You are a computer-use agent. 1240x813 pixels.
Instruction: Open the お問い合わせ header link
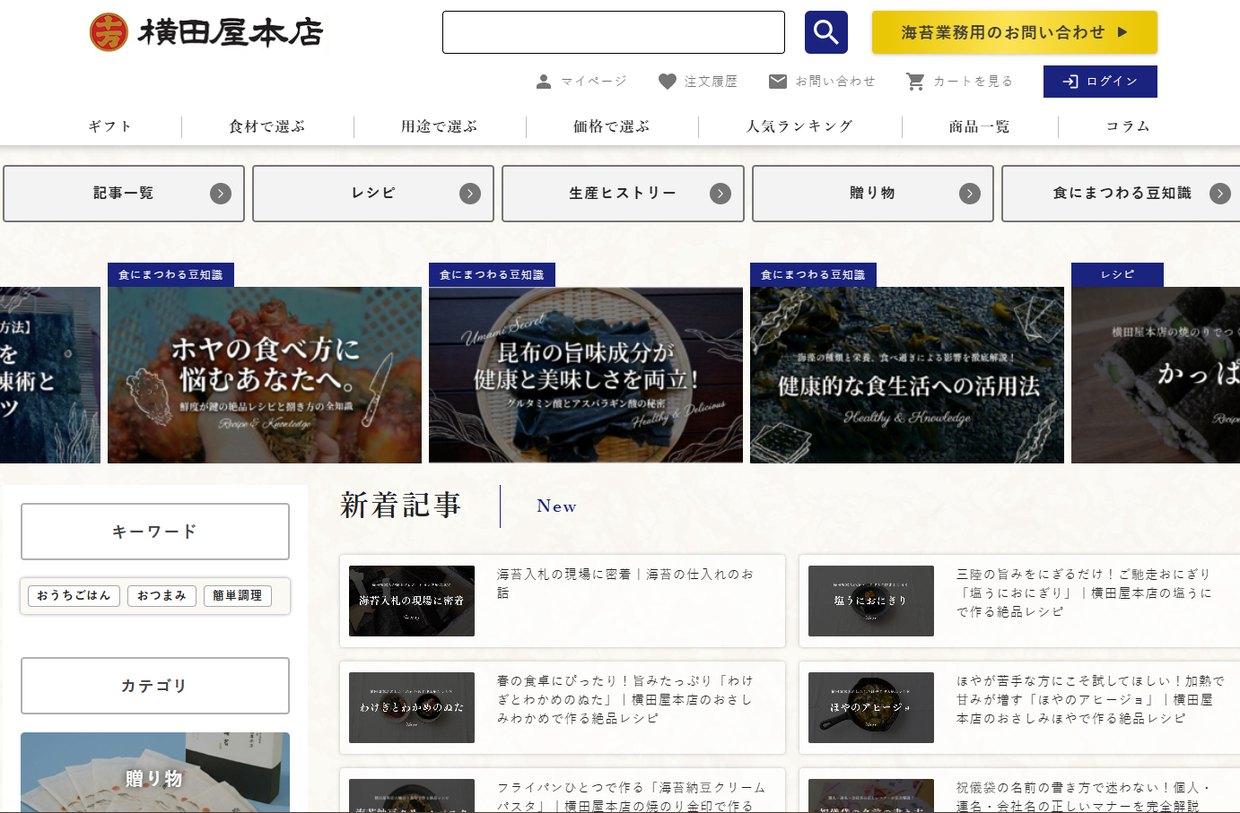822,82
